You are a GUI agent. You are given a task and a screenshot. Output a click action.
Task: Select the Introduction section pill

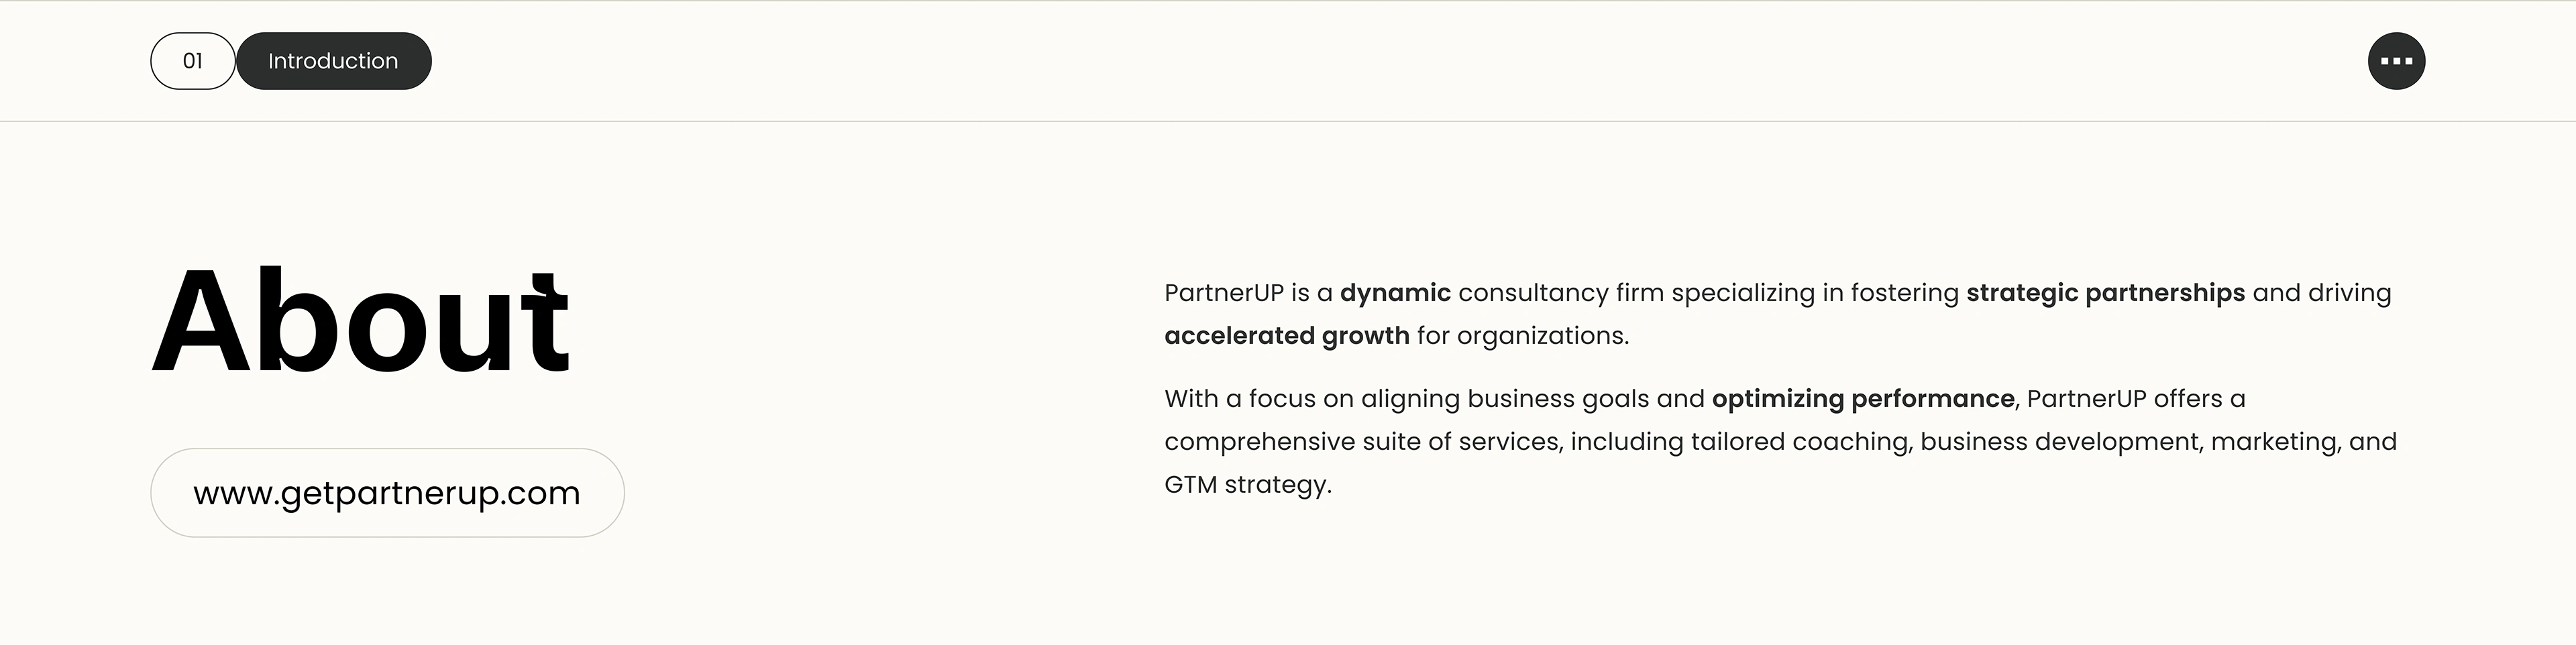tap(333, 61)
